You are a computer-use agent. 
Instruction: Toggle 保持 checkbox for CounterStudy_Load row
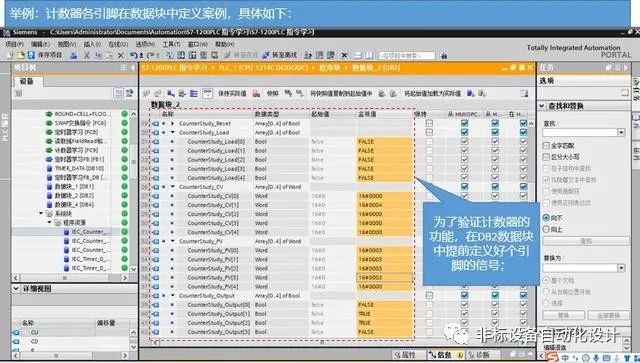[x=429, y=132]
